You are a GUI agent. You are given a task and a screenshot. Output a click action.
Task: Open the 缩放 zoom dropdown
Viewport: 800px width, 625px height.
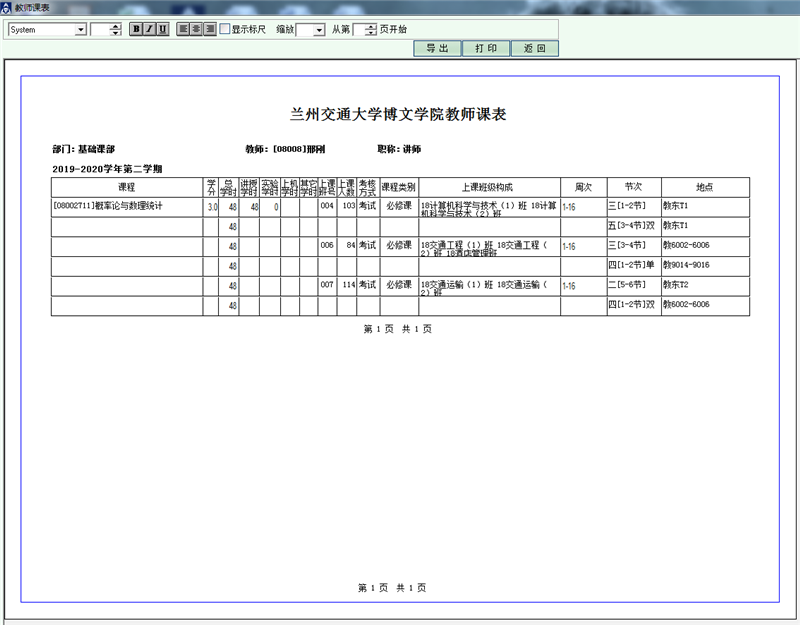(318, 30)
